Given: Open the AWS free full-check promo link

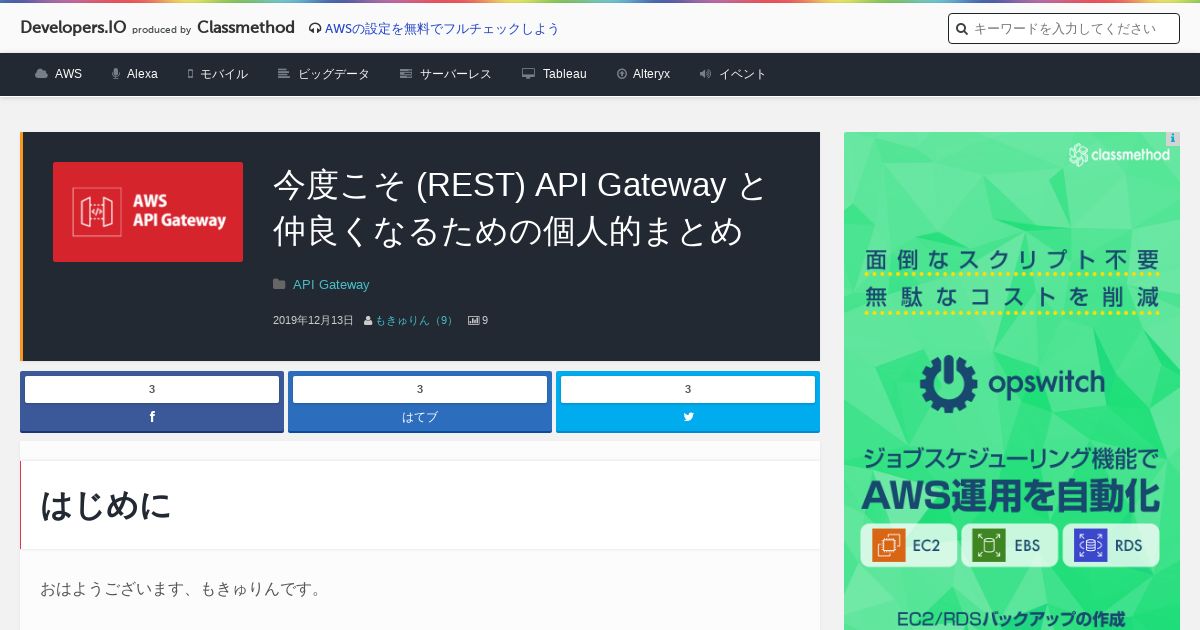Looking at the screenshot, I should click(442, 29).
